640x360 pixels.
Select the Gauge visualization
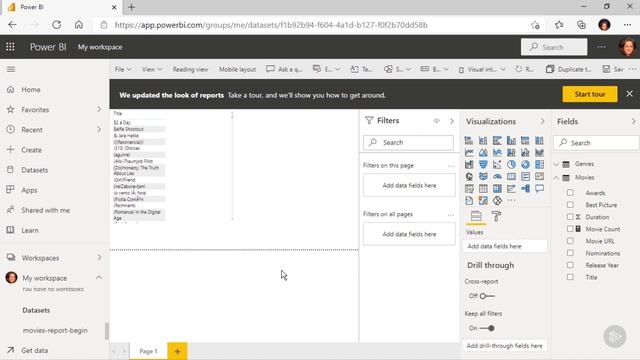(x=497, y=176)
